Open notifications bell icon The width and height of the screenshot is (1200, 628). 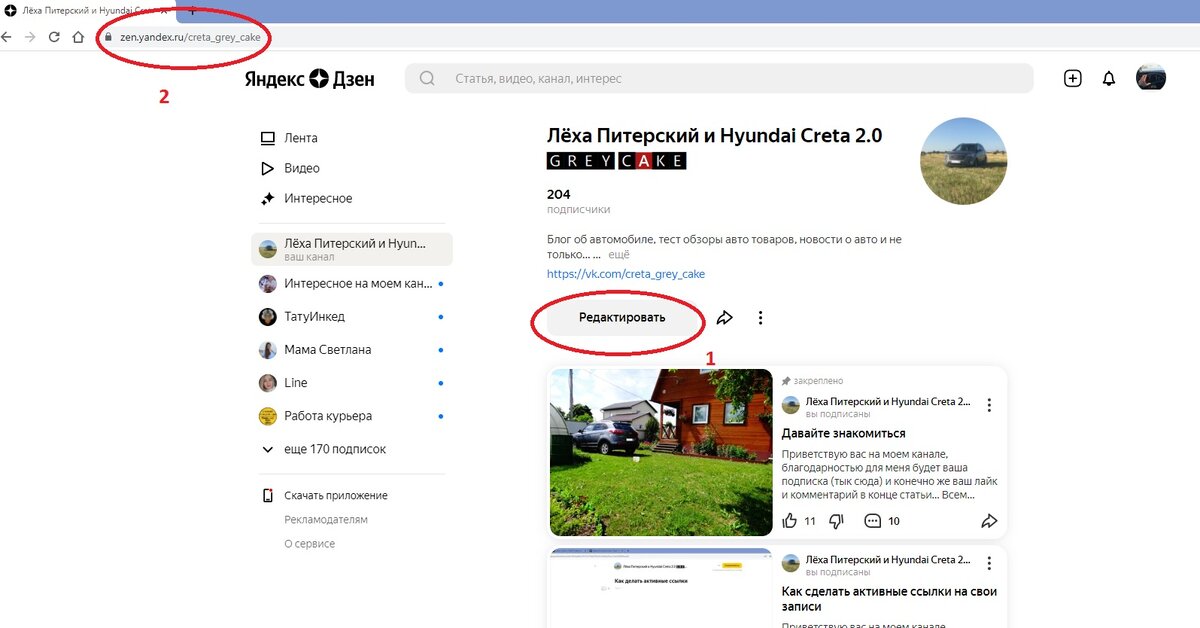point(1108,78)
